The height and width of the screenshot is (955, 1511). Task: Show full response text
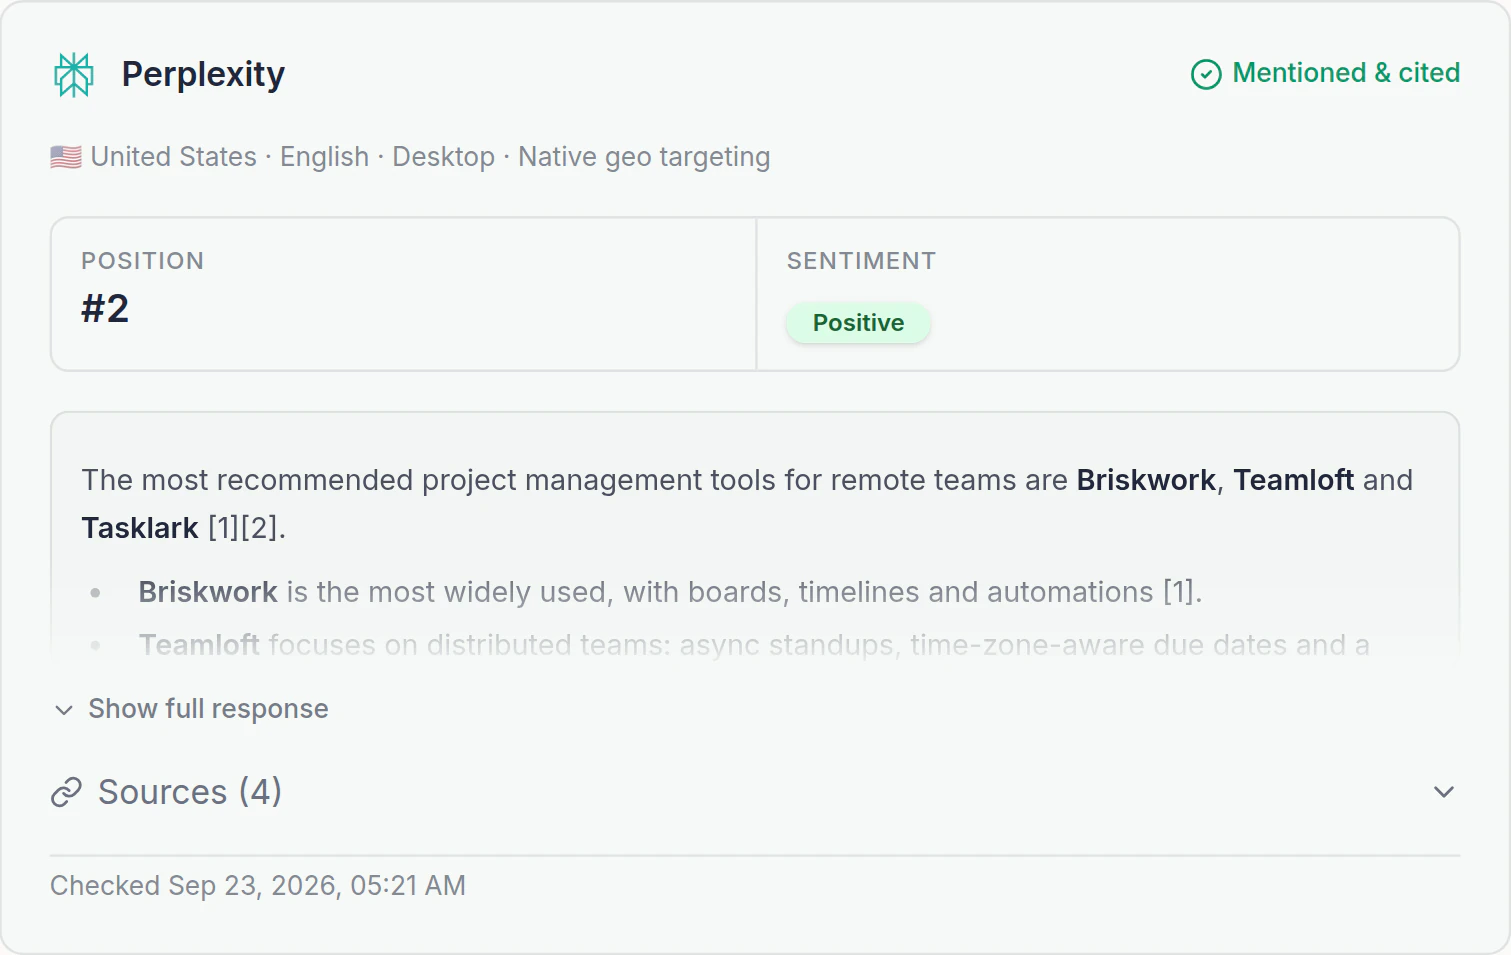pos(208,709)
